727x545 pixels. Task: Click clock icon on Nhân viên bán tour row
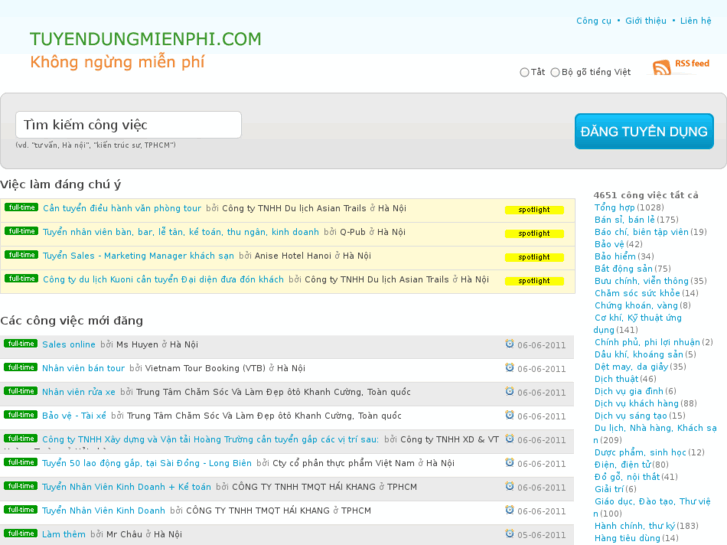point(510,367)
